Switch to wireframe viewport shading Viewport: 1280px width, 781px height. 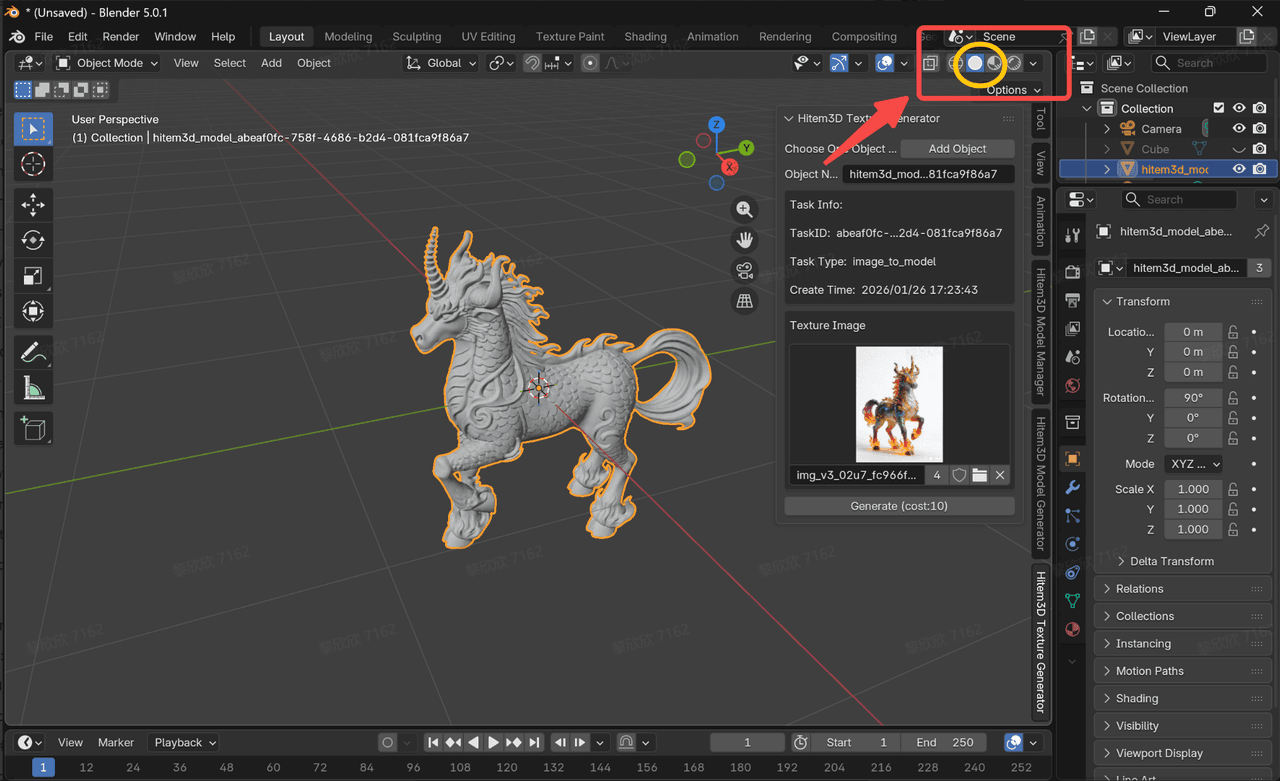tap(956, 63)
